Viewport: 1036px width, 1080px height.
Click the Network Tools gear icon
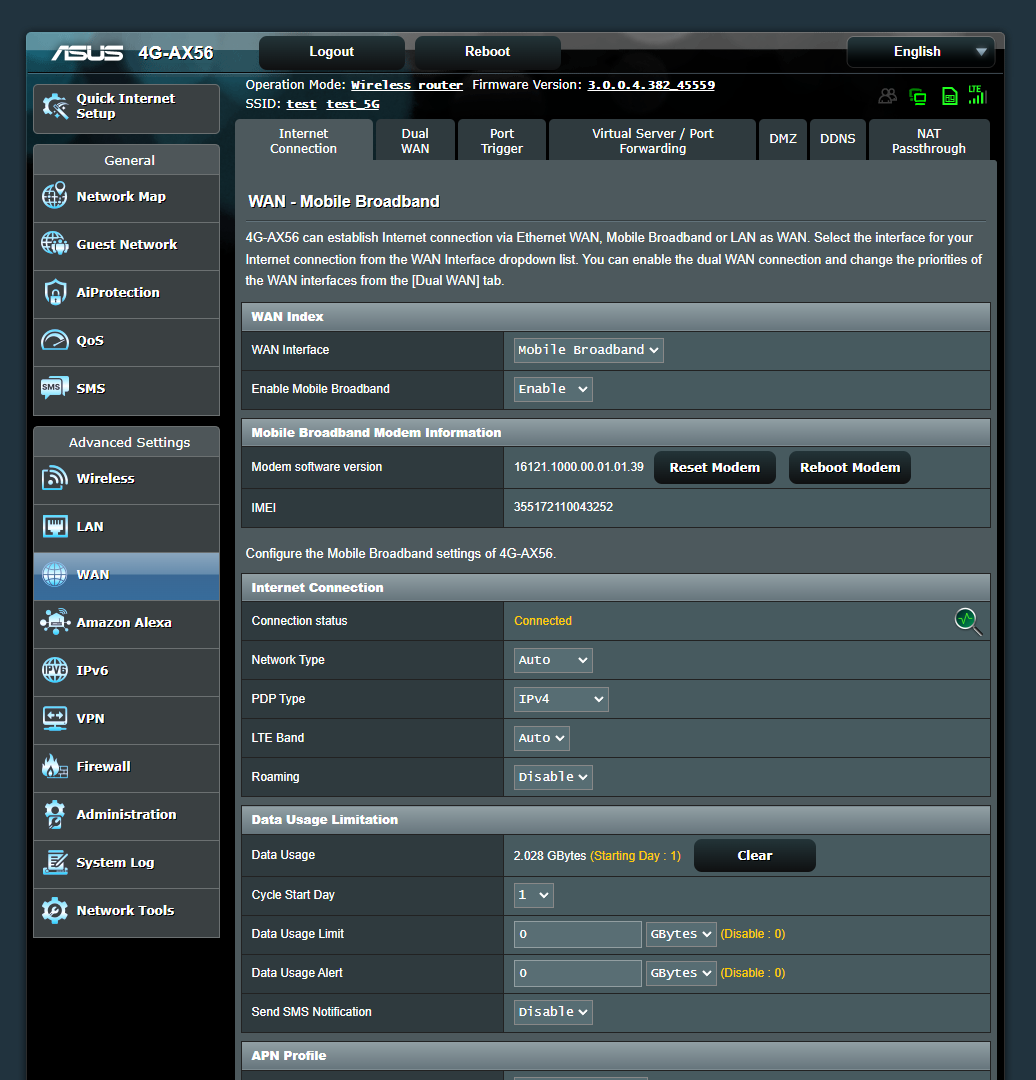coord(54,910)
